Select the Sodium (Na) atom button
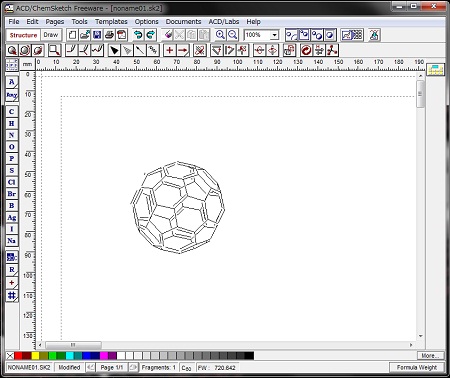Screen dimensions: 450x378 pos(12,241)
